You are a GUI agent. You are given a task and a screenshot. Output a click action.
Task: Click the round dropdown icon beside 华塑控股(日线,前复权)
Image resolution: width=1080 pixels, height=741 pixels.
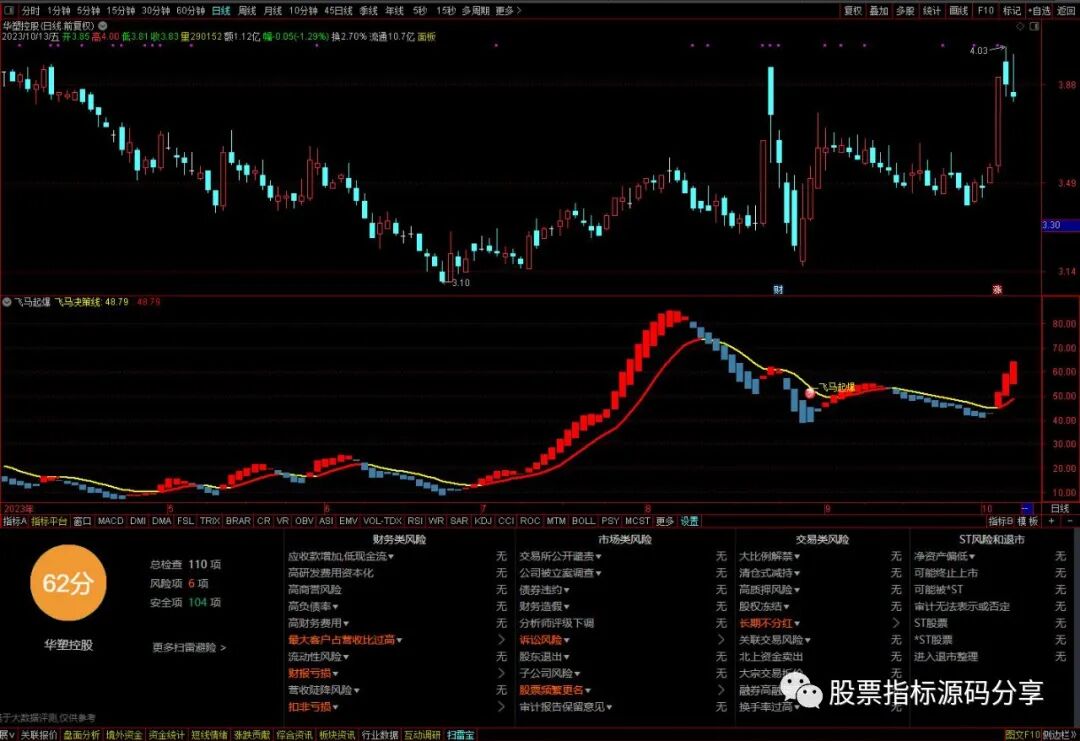click(103, 25)
